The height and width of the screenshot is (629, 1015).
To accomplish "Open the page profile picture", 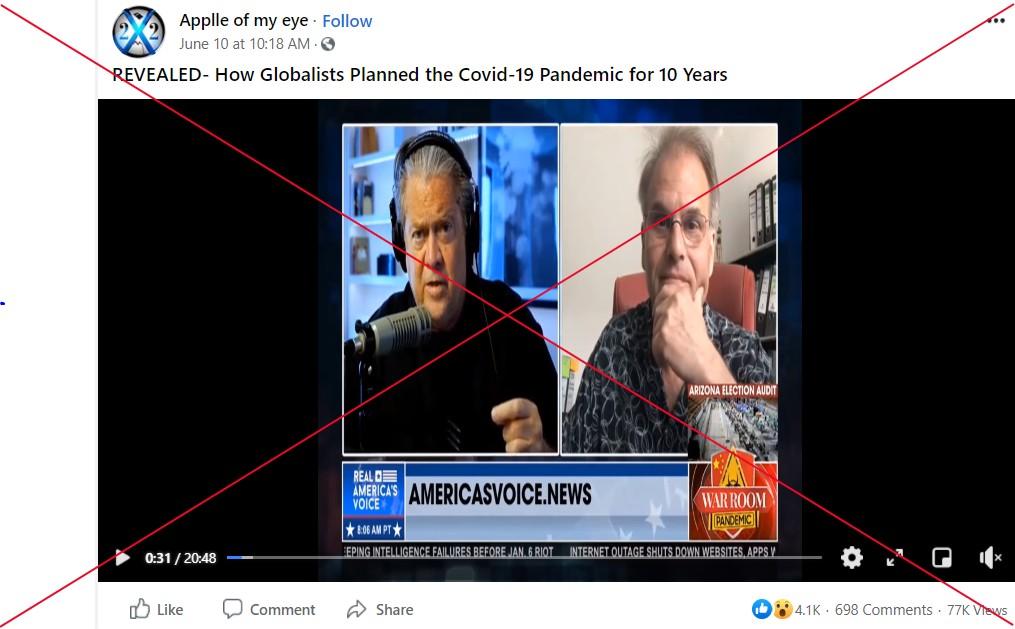I will pos(139,32).
